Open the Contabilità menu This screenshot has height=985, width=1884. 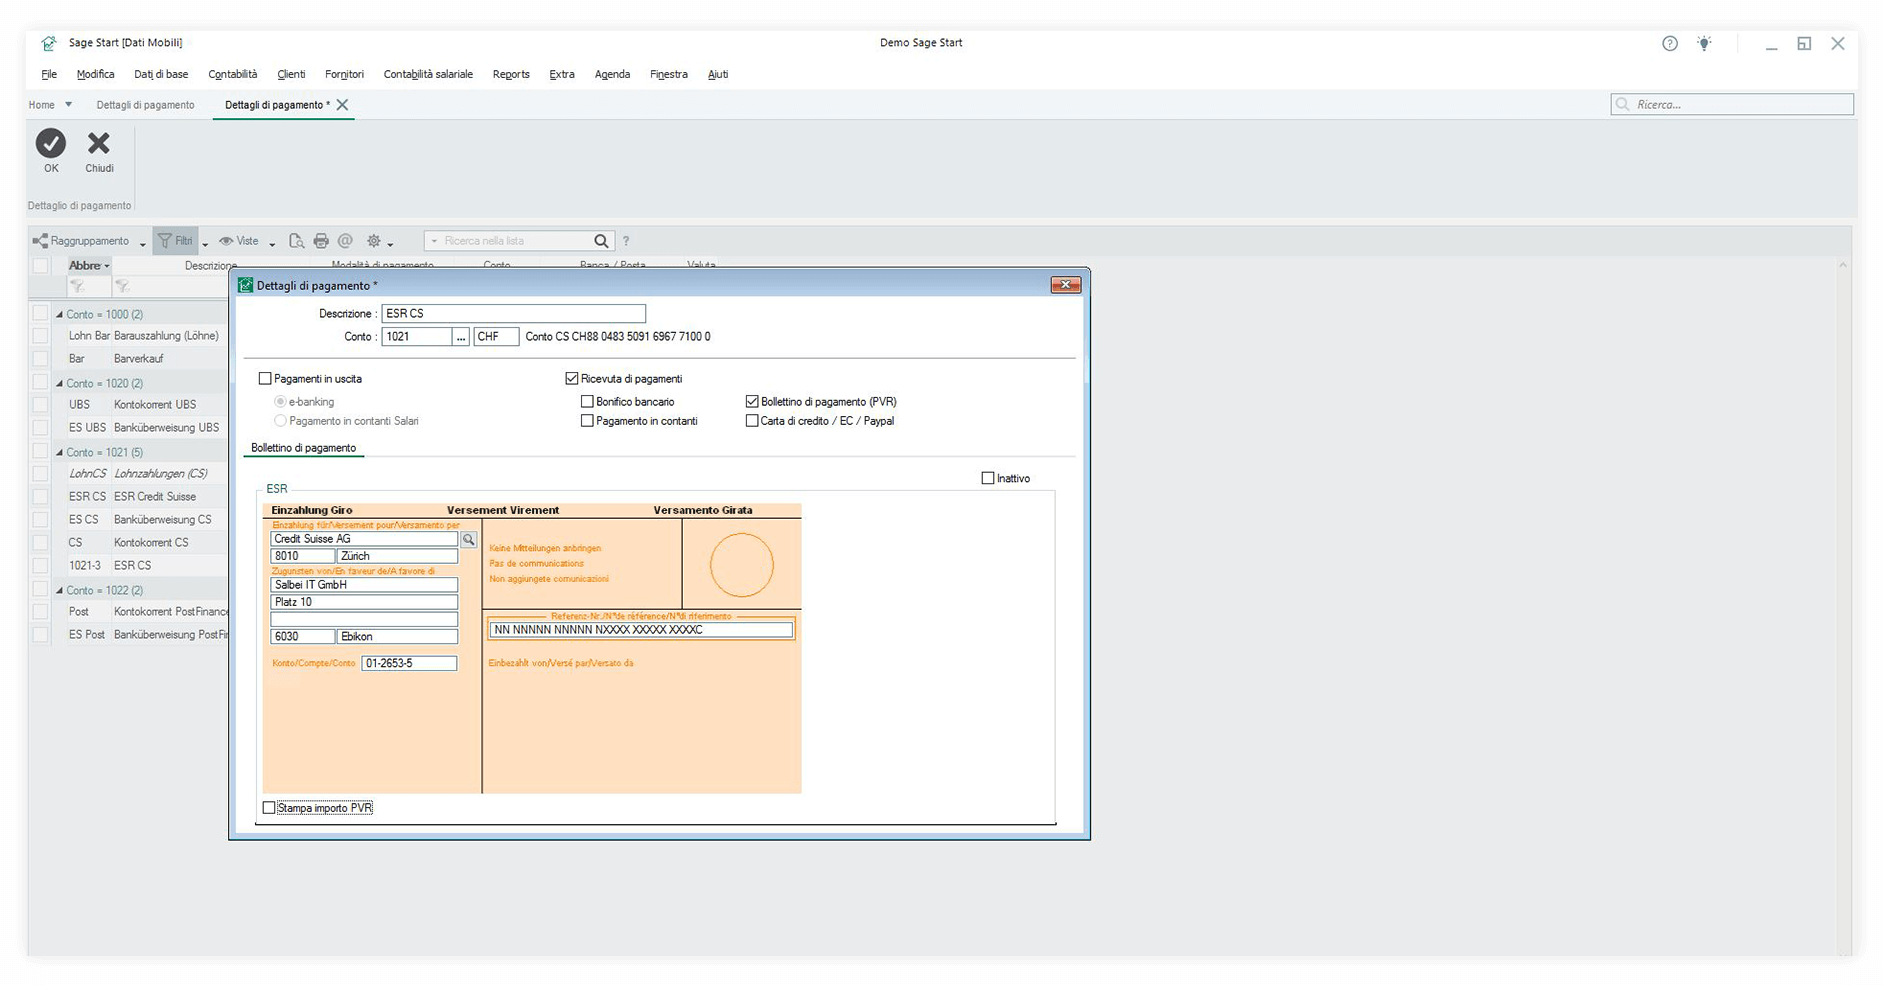[x=233, y=74]
